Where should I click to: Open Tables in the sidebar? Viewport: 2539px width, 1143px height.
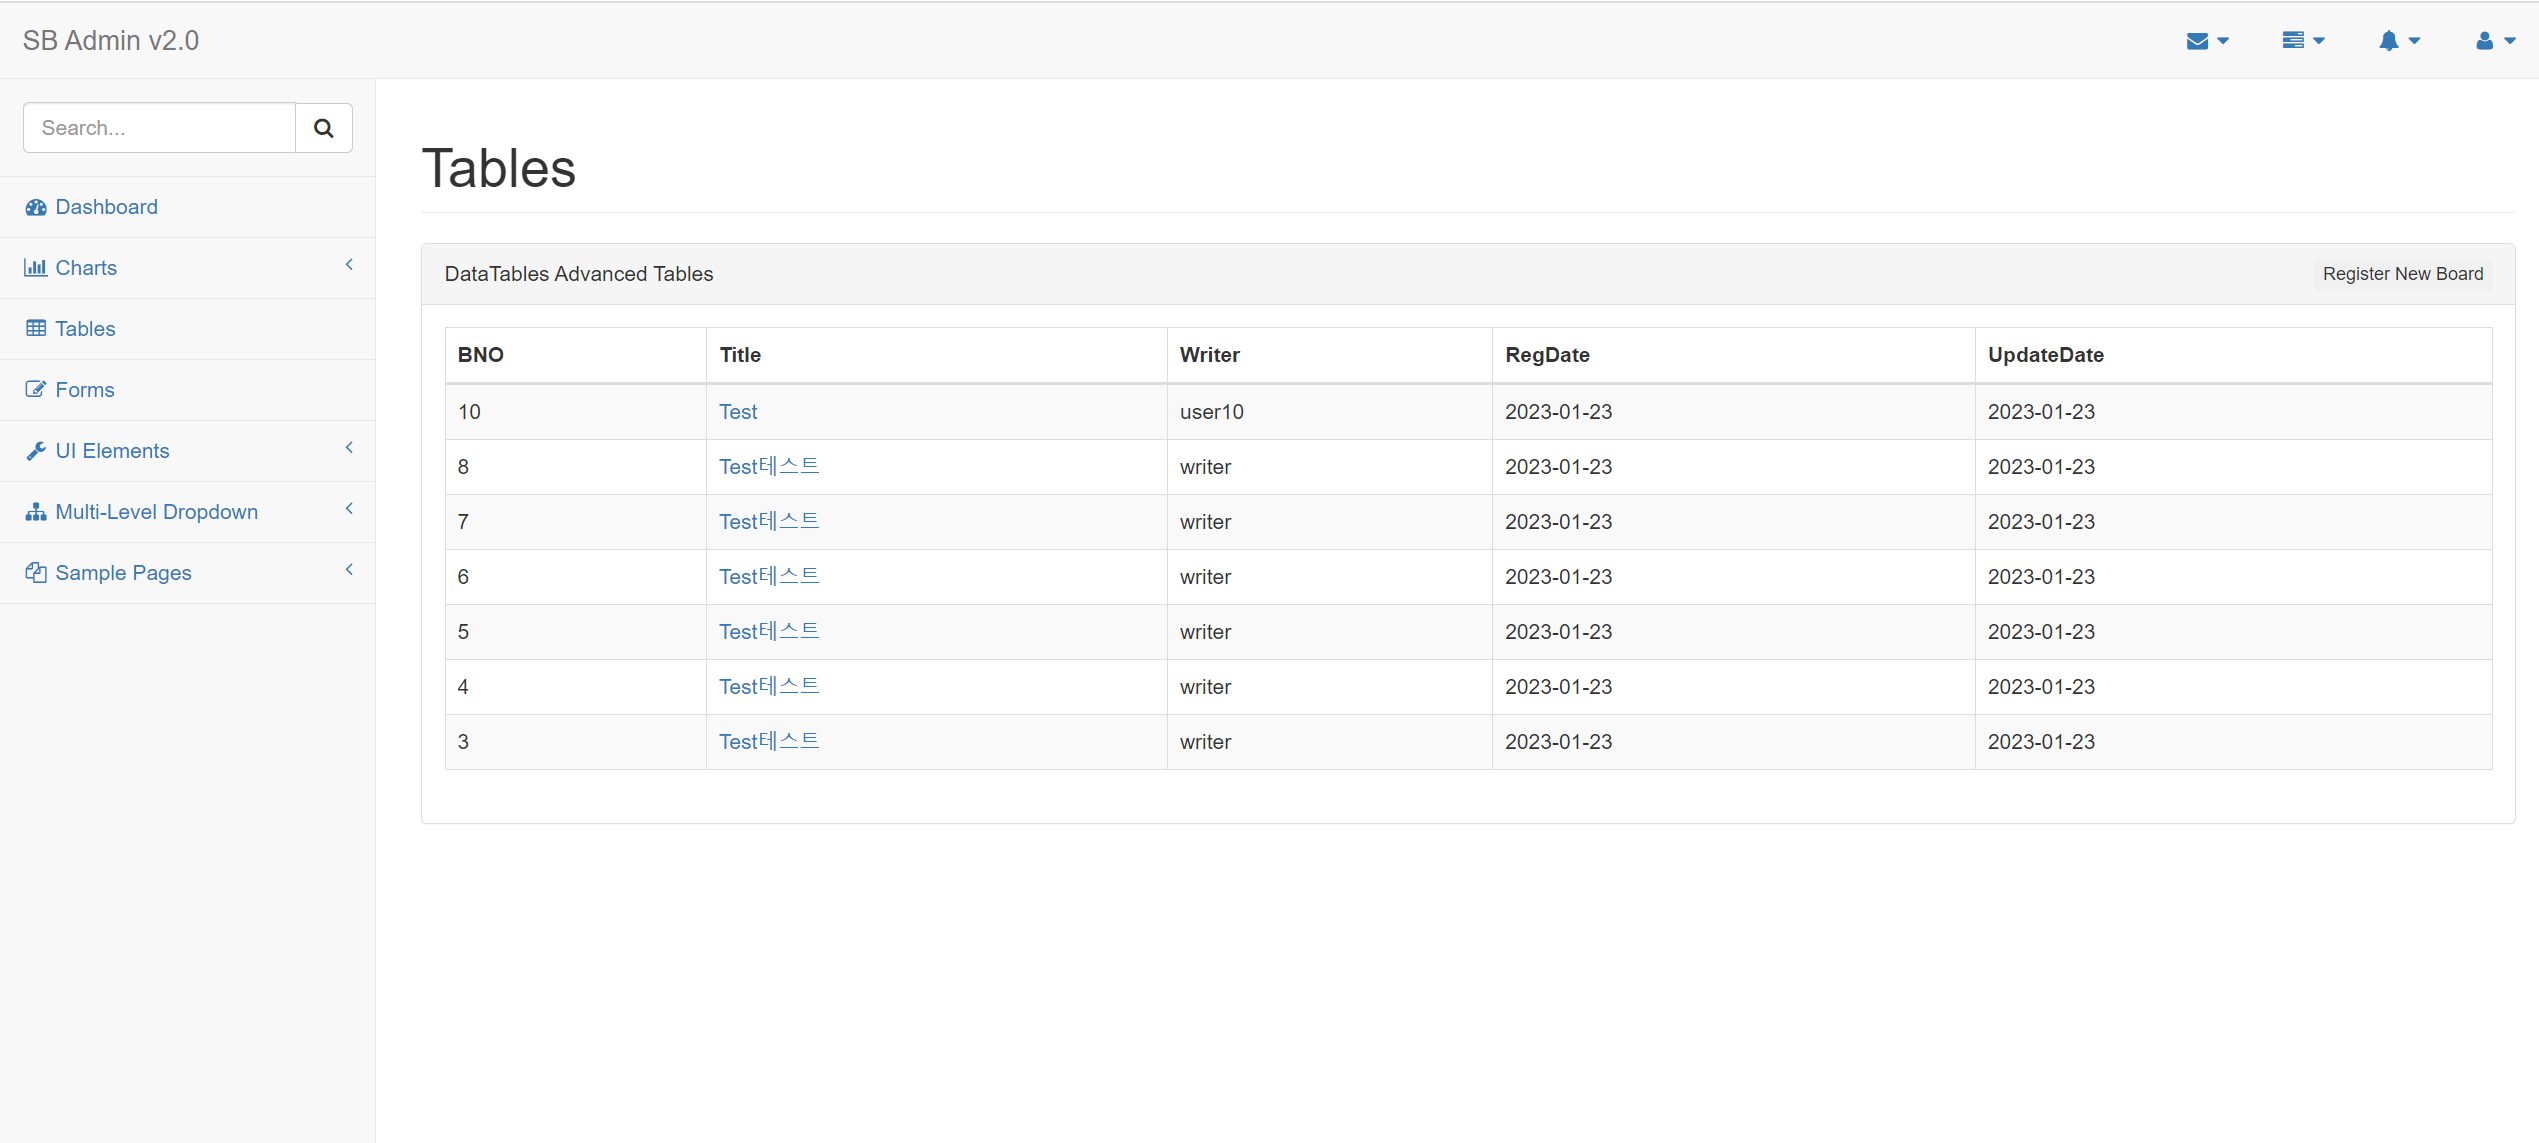(85, 329)
